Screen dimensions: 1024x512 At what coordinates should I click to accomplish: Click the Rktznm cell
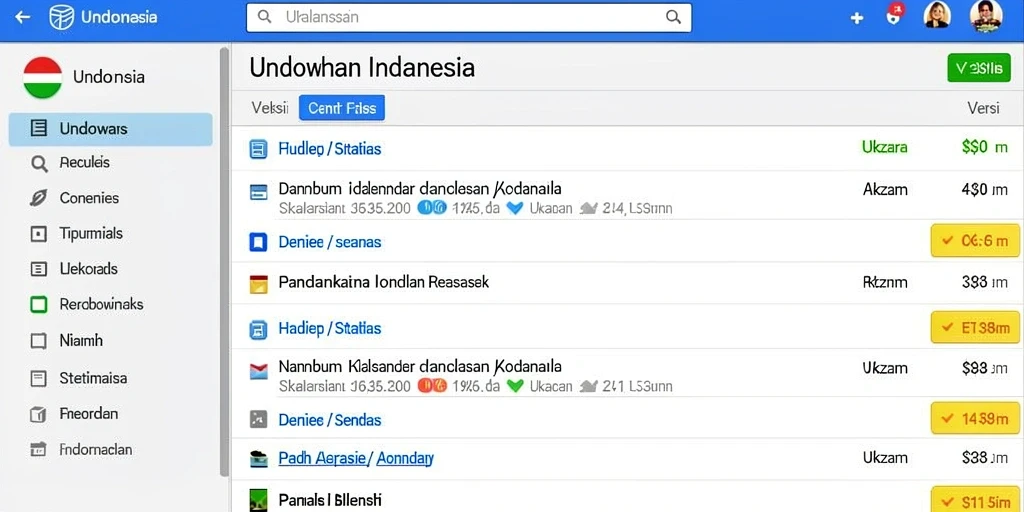[885, 283]
